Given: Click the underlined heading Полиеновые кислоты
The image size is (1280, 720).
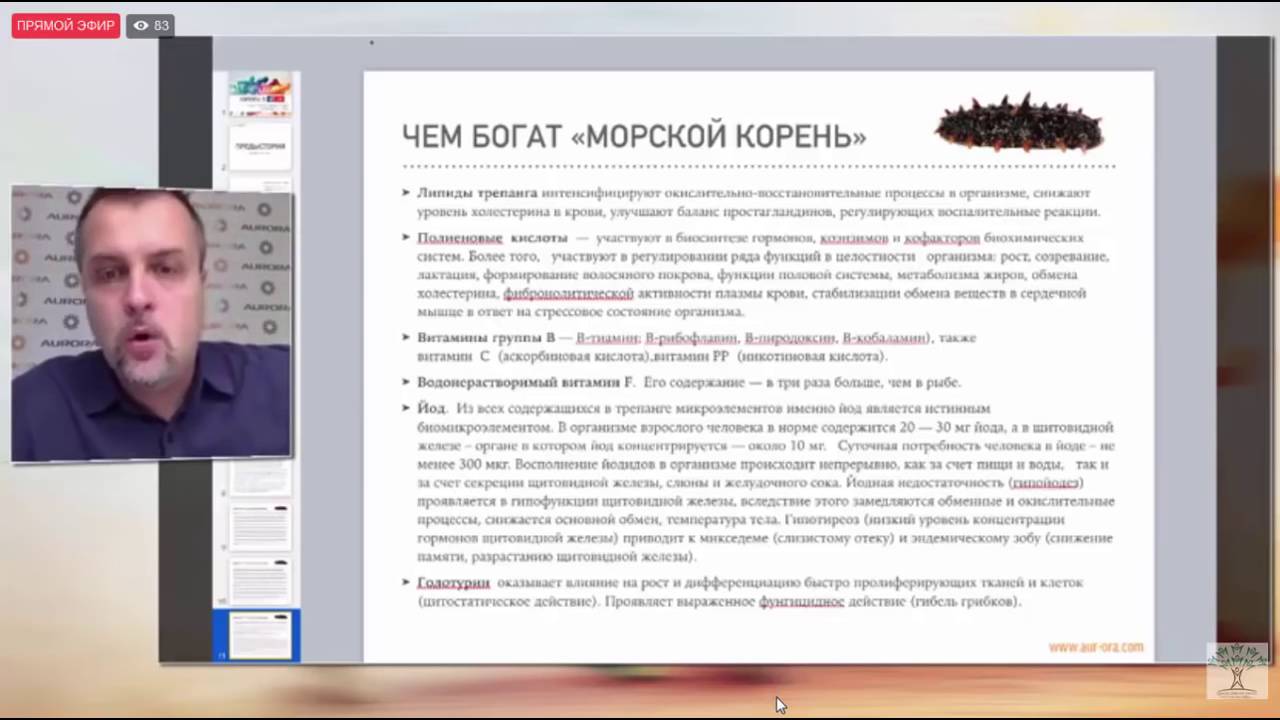Looking at the screenshot, I should 492,238.
